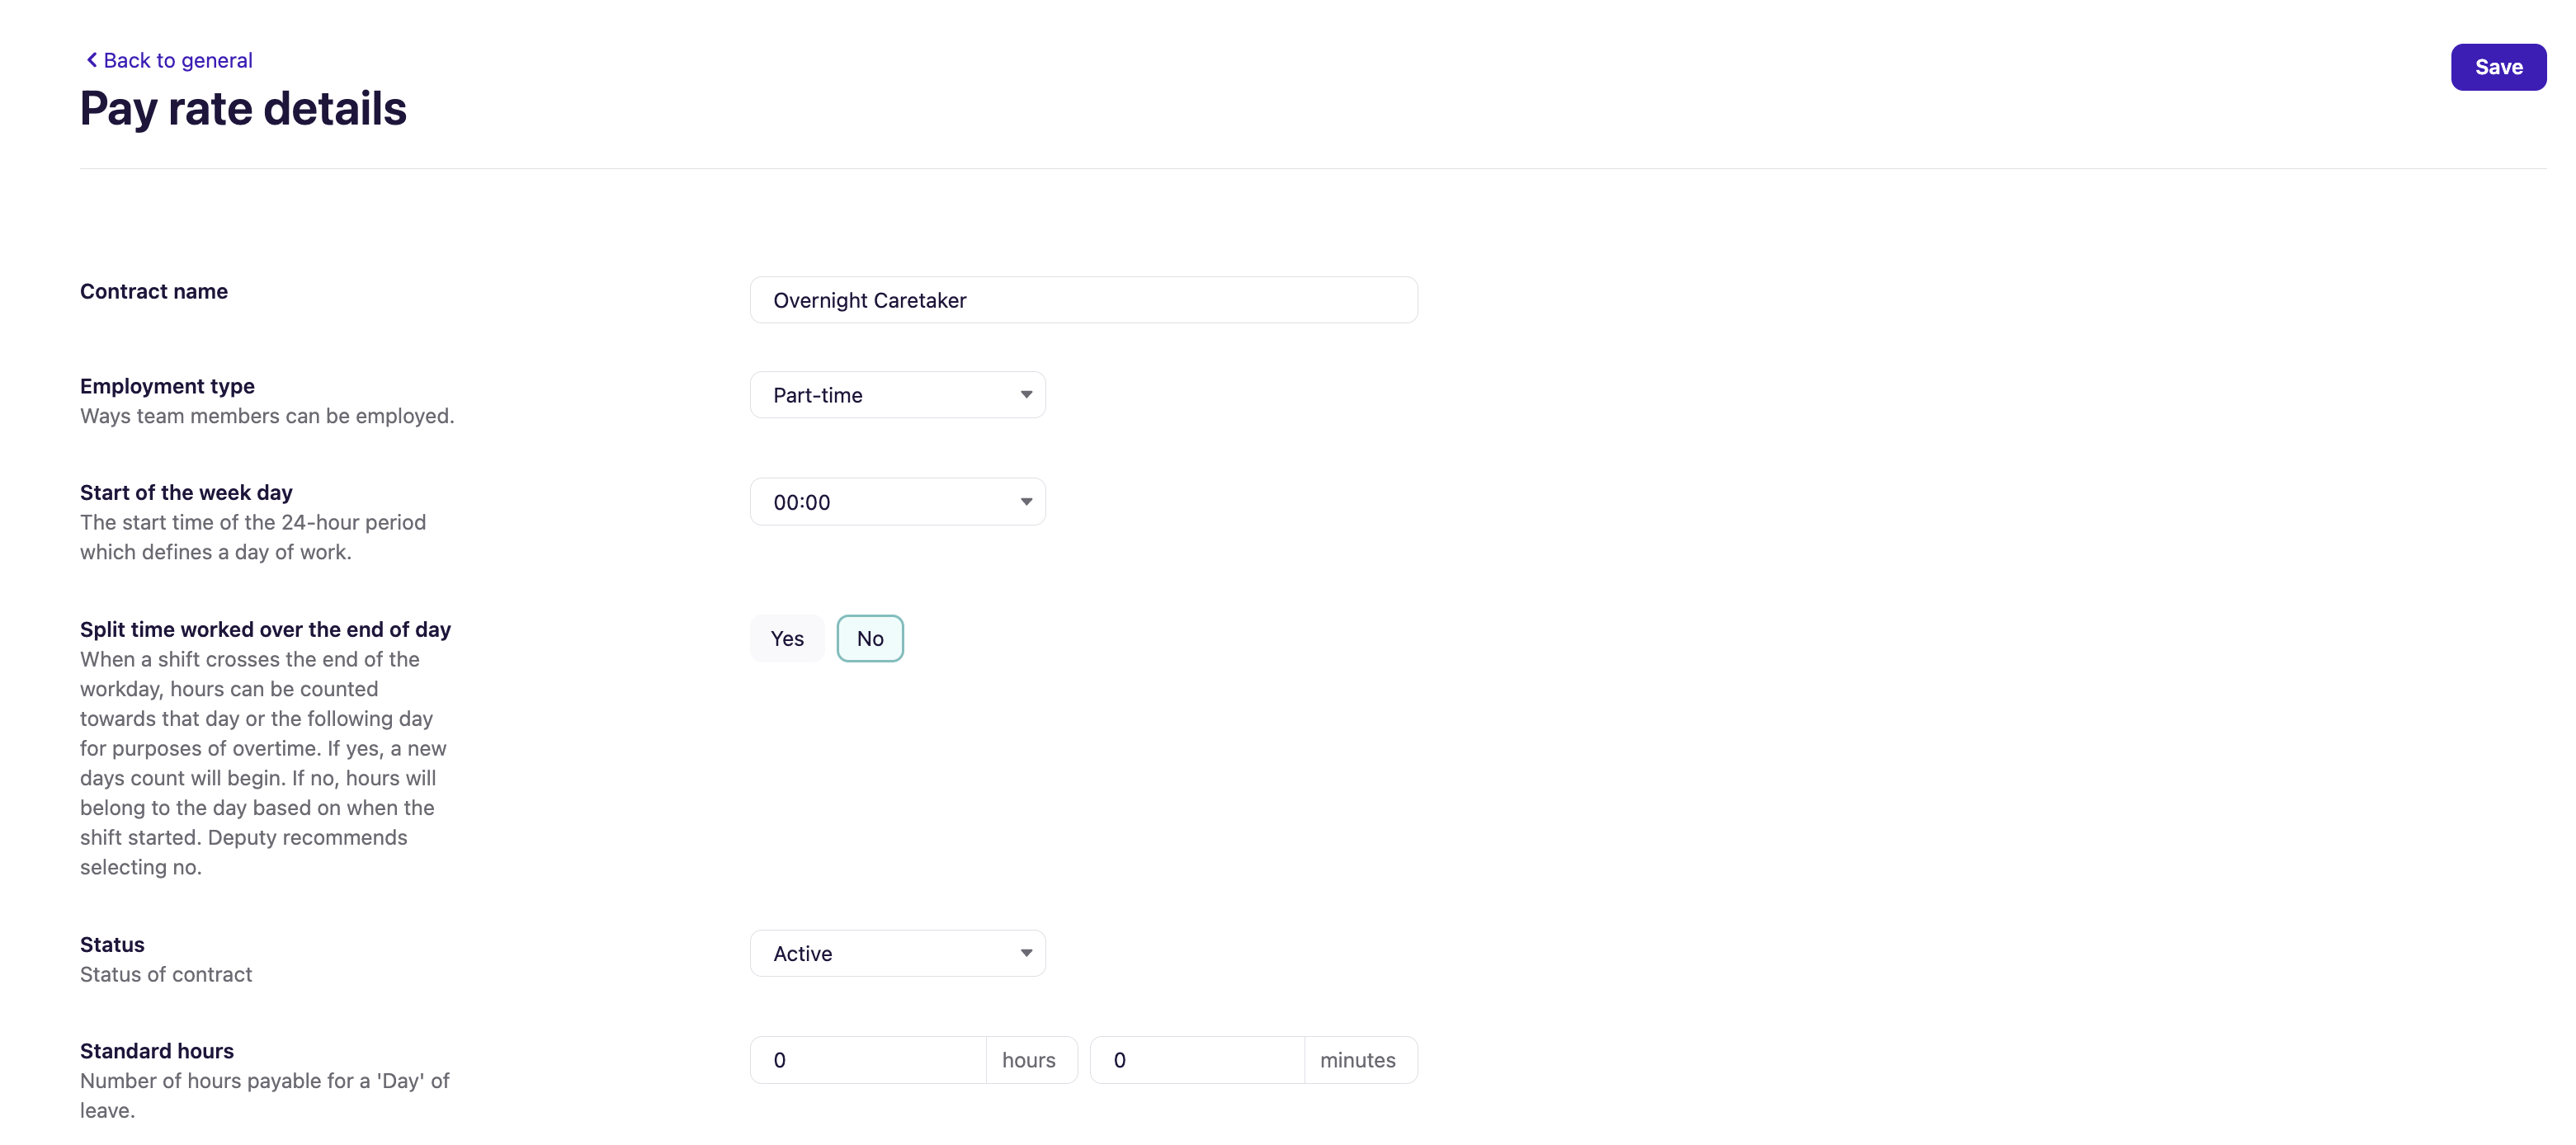Focus the Standard hours hours input
2576x1145 pixels.
867,1060
